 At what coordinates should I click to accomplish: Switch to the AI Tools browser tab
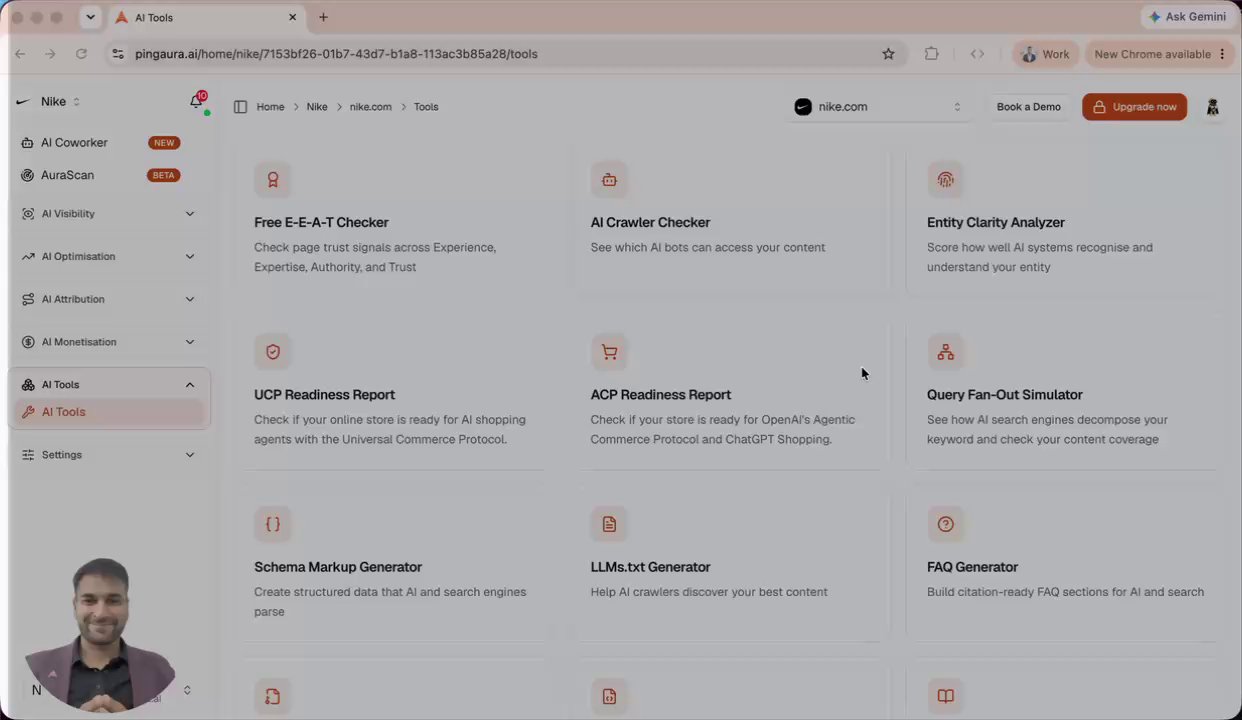(205, 17)
